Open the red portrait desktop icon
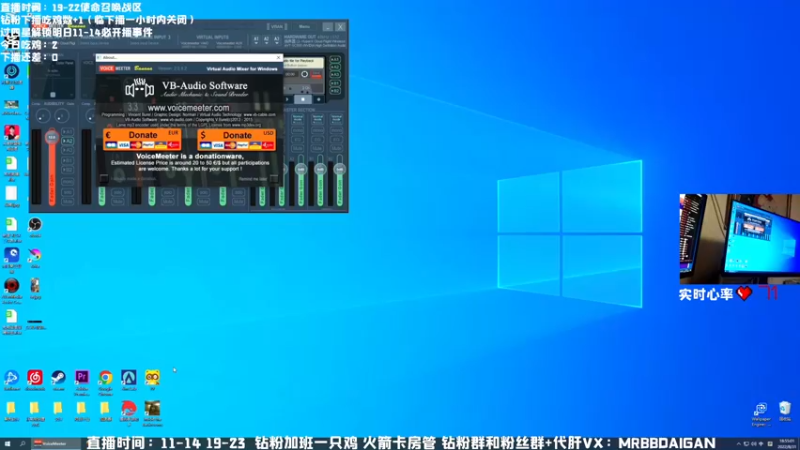The height and width of the screenshot is (450, 800). 12,133
